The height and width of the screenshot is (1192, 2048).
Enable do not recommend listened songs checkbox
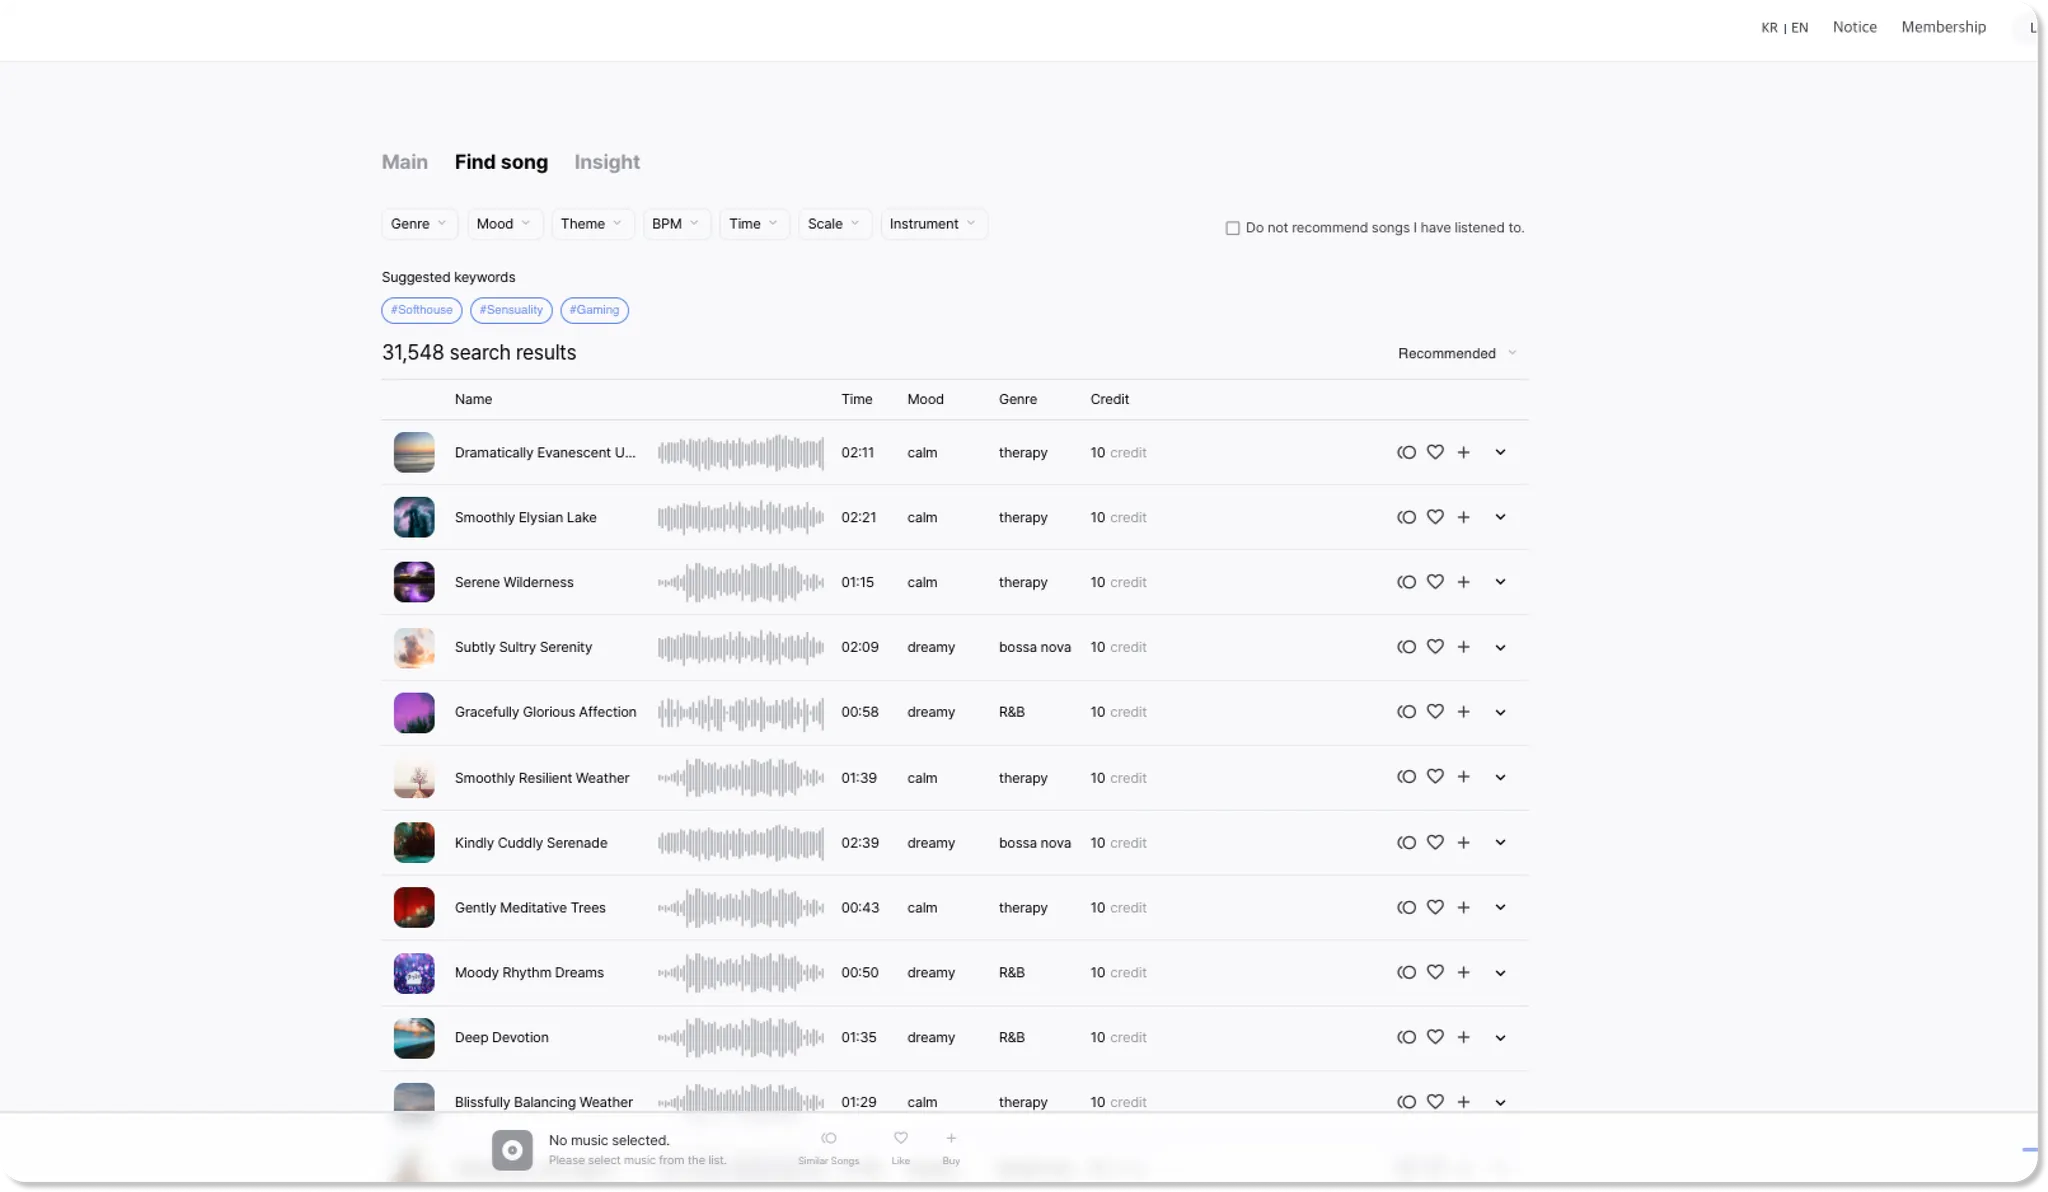pyautogui.click(x=1232, y=228)
